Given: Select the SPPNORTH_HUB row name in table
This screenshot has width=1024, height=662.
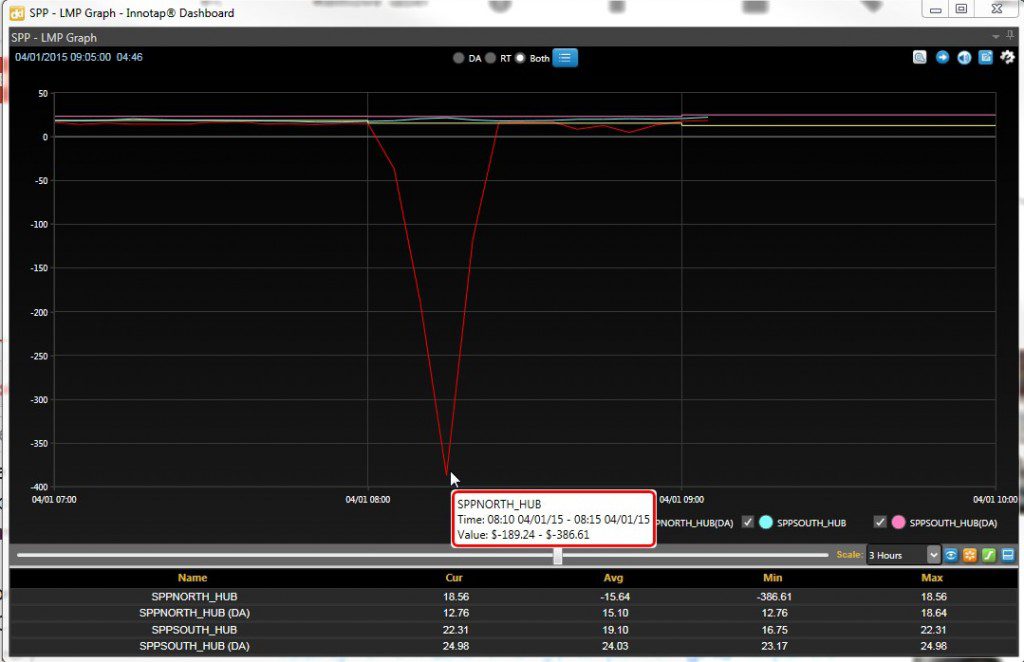Looking at the screenshot, I should pos(195,597).
